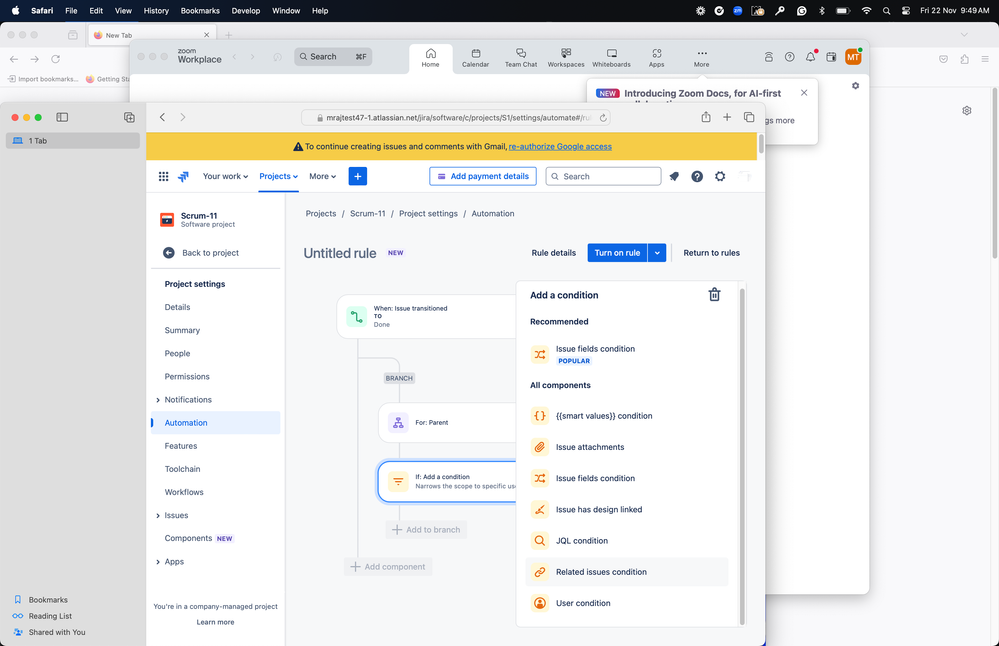Select the 1 Tab group in Safari sidebar
999x646 pixels.
point(73,141)
